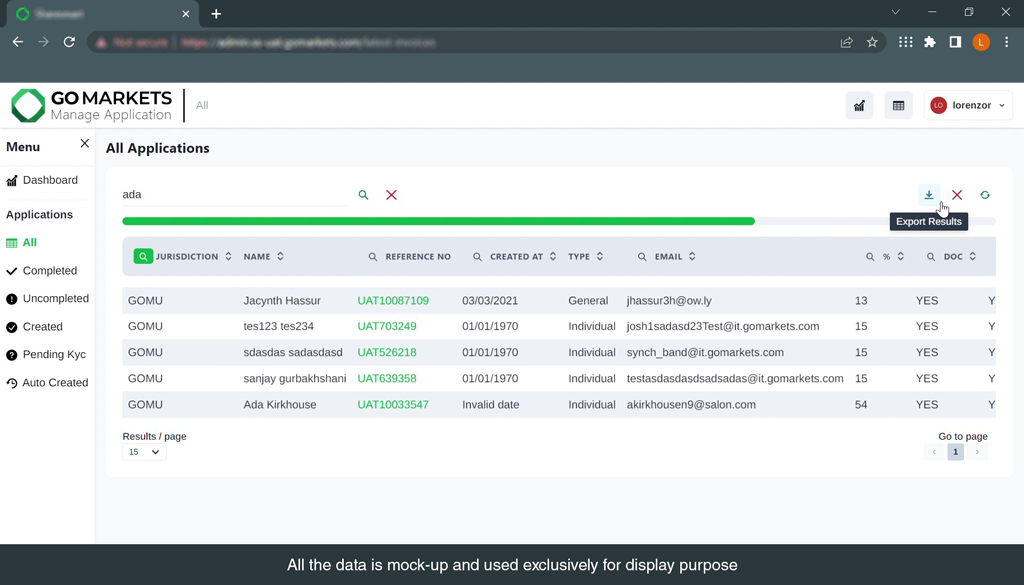Image resolution: width=1024 pixels, height=585 pixels.
Task: Click percent column search icon
Action: coord(870,257)
